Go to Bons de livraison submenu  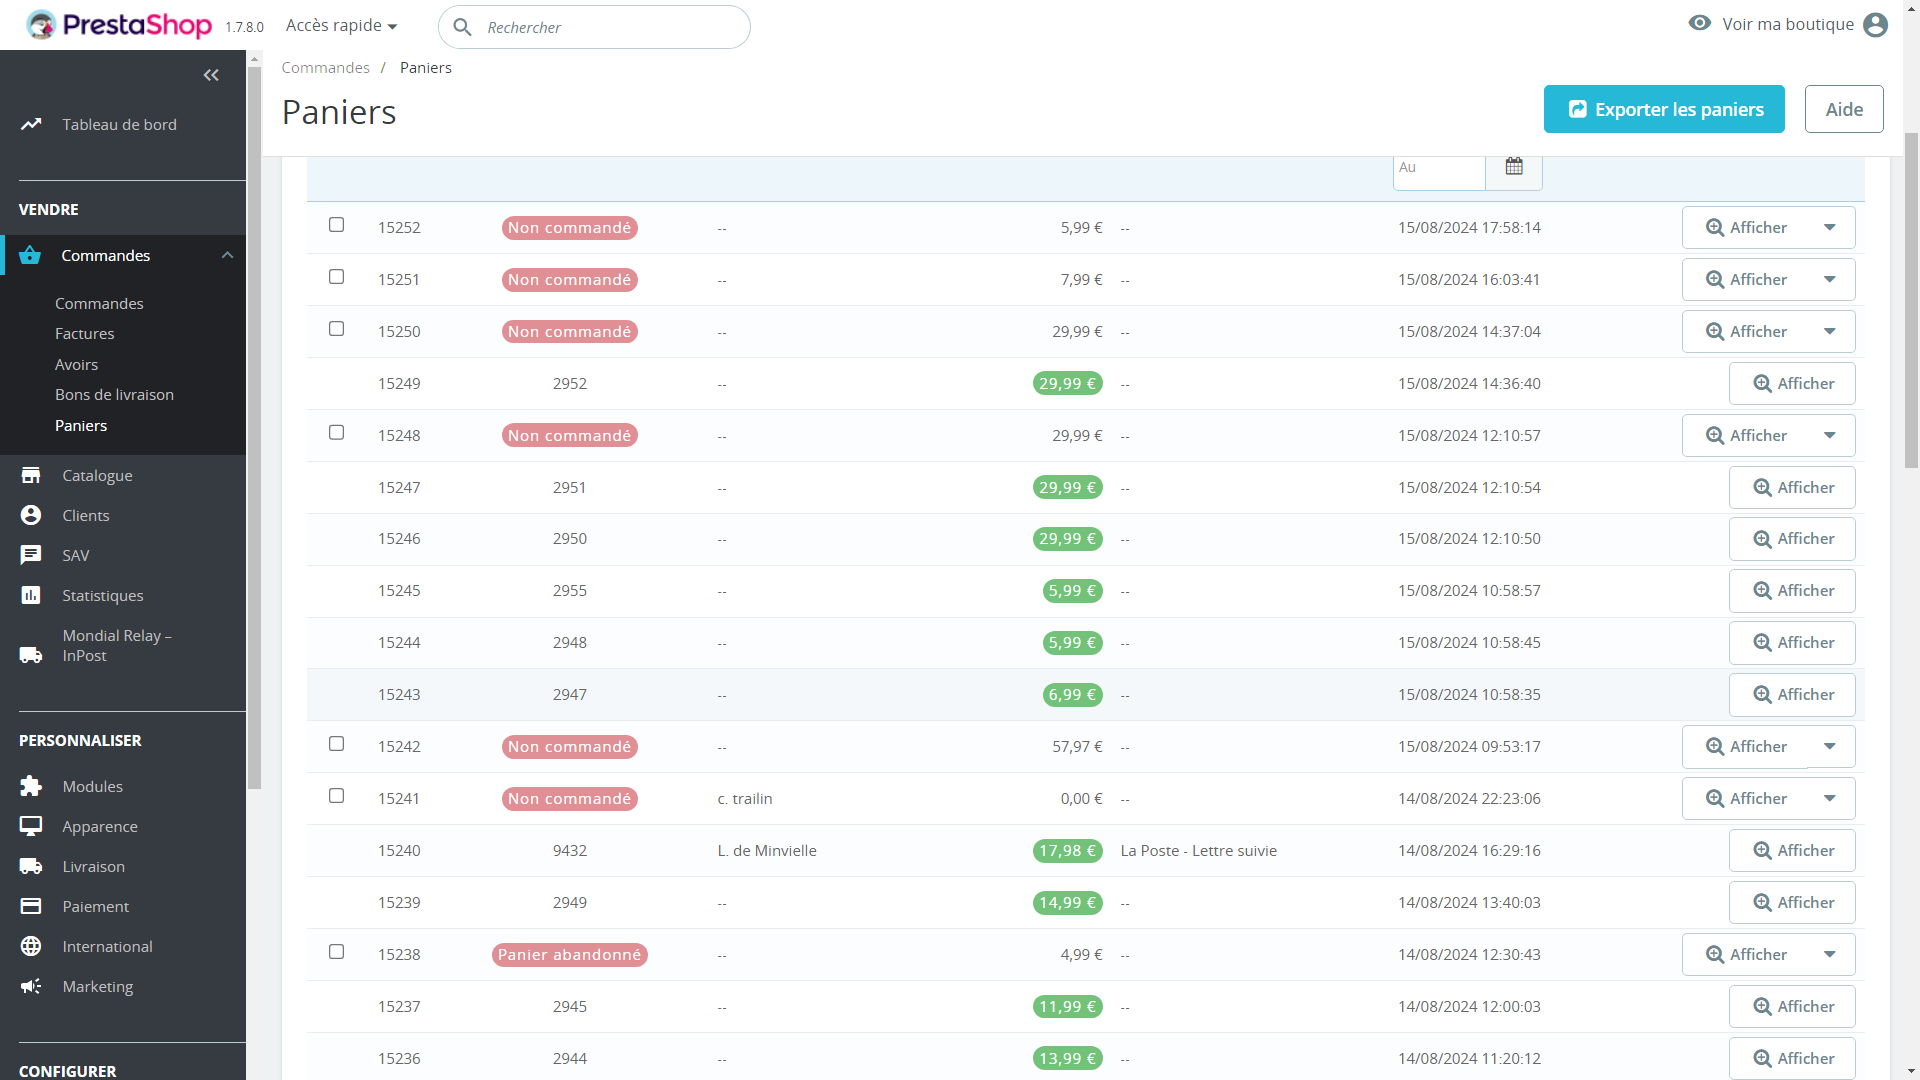tap(114, 395)
